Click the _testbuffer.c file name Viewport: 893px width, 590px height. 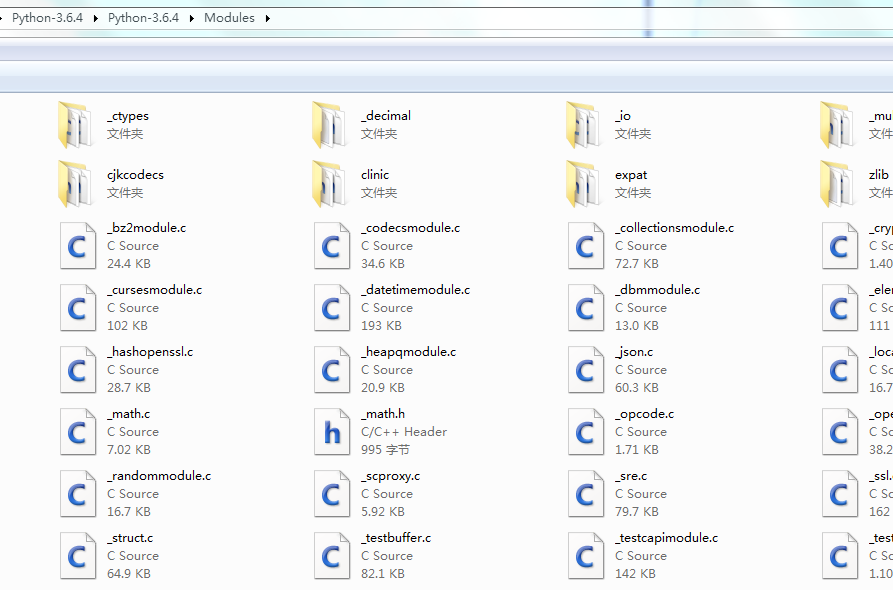396,538
